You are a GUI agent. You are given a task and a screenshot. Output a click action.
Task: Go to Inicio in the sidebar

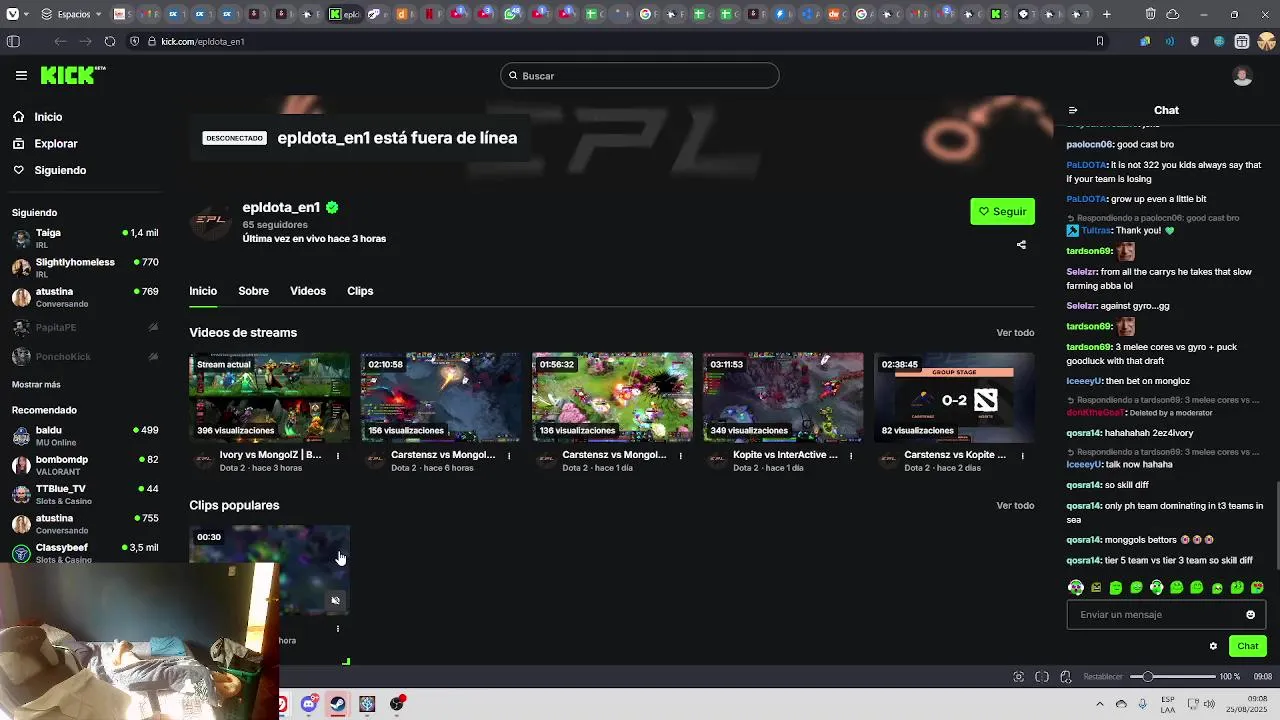(48, 117)
